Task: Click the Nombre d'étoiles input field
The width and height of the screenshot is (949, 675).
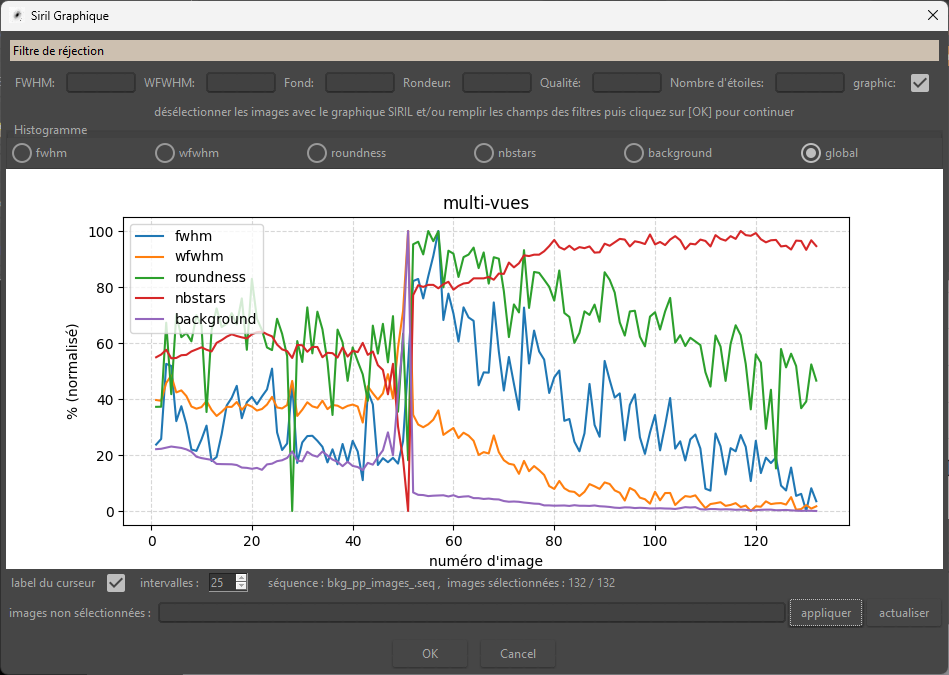Action: pos(810,82)
